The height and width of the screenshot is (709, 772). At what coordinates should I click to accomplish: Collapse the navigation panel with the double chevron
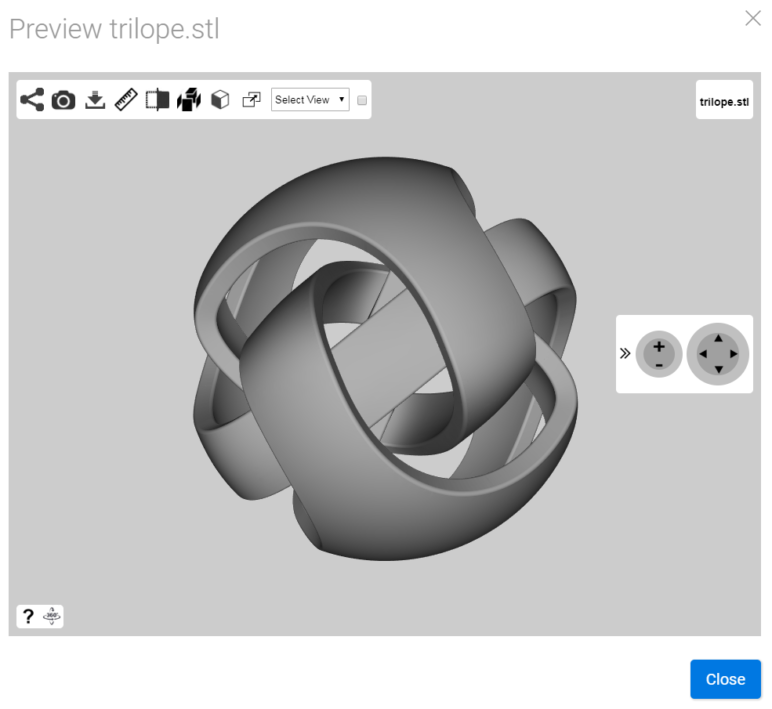625,354
